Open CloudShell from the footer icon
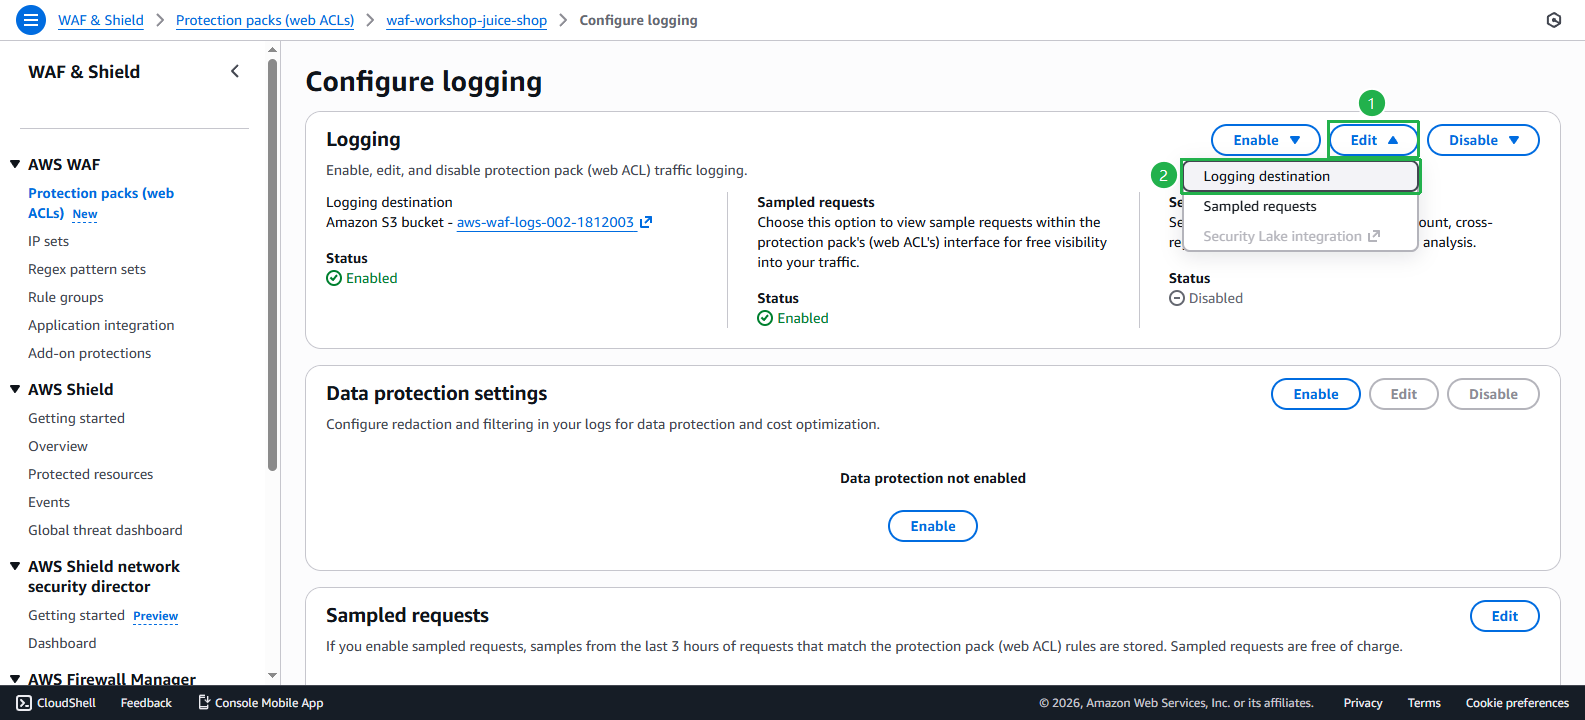 point(24,703)
